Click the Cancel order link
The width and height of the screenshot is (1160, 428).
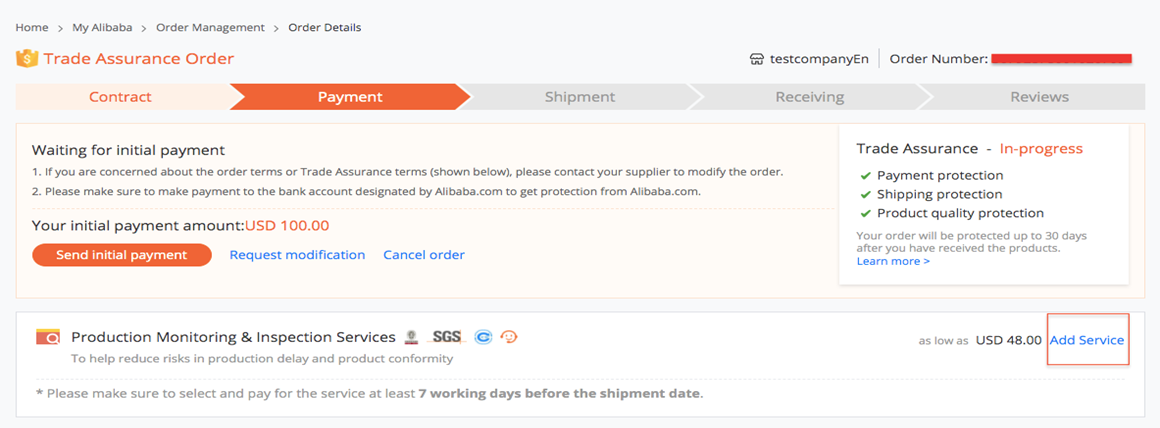pos(424,255)
